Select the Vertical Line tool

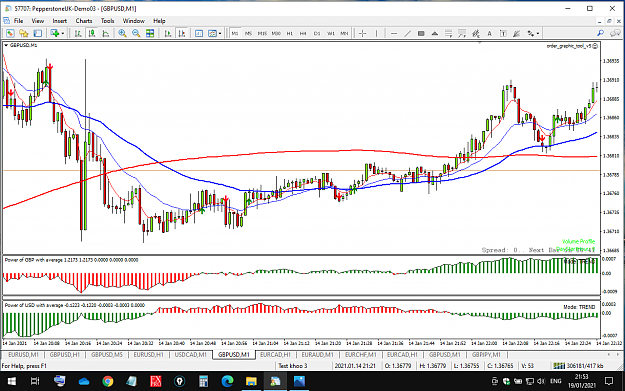click(x=376, y=33)
